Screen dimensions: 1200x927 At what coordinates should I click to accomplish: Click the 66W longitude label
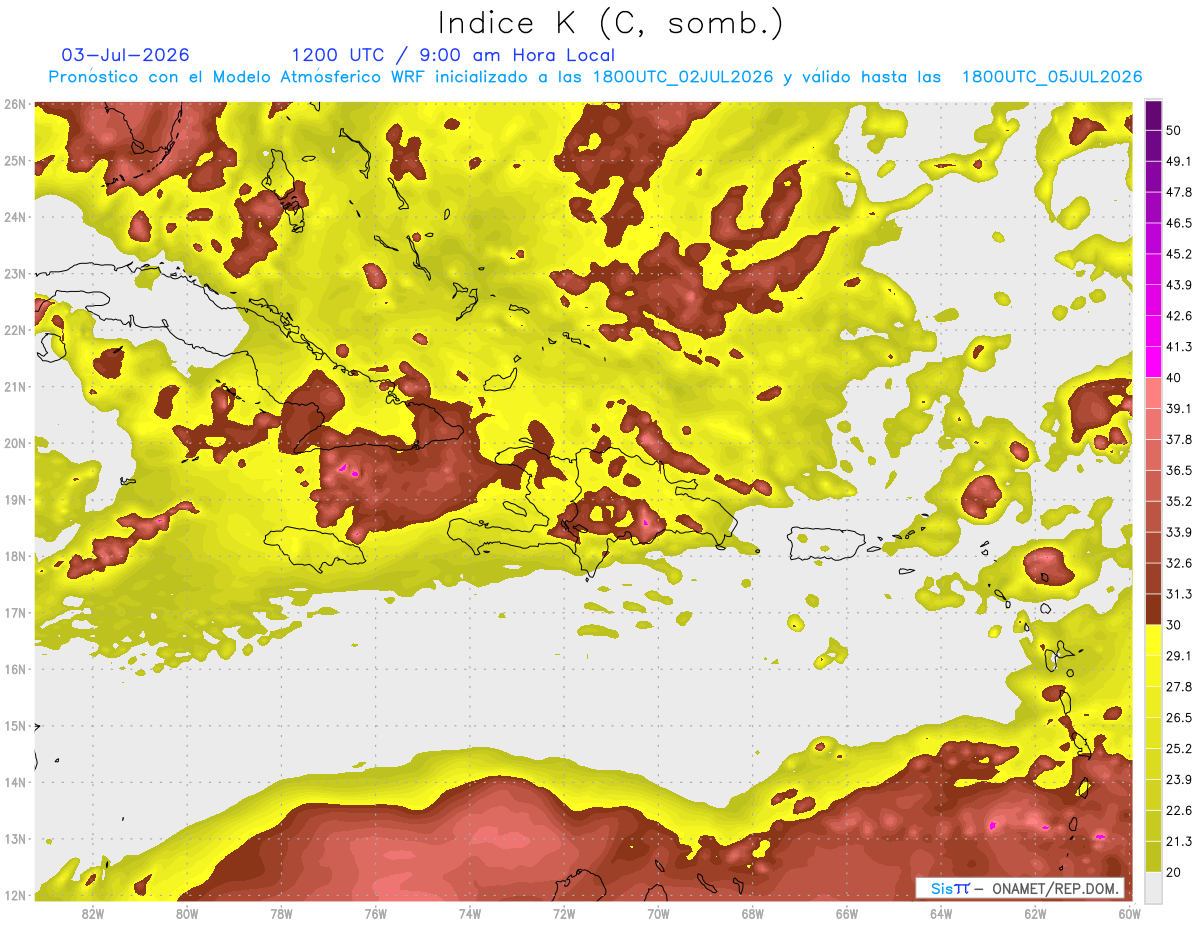[847, 914]
